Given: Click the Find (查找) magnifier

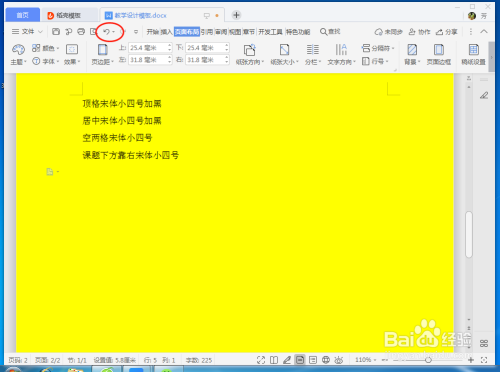Looking at the screenshot, I should coord(323,32).
